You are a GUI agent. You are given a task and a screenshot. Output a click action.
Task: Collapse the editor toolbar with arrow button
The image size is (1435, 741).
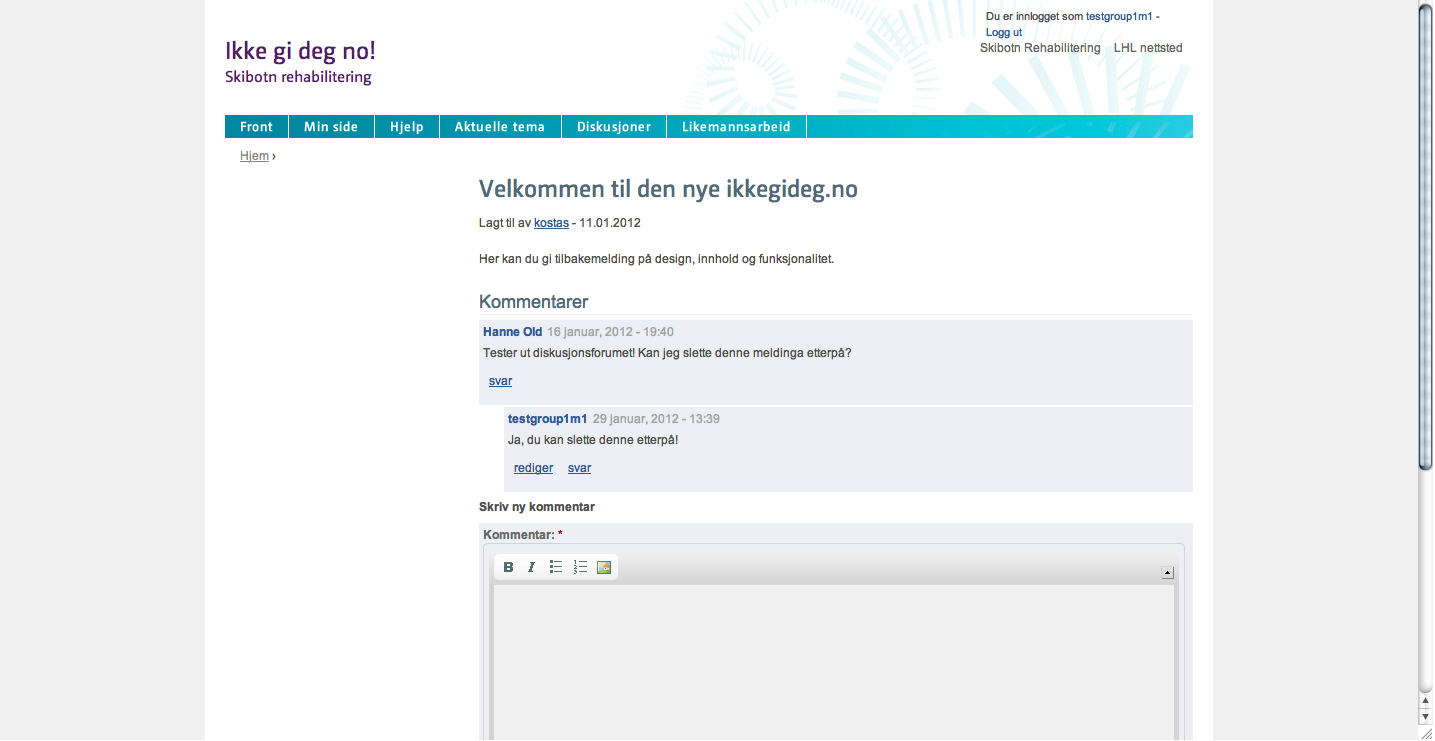point(1167,573)
